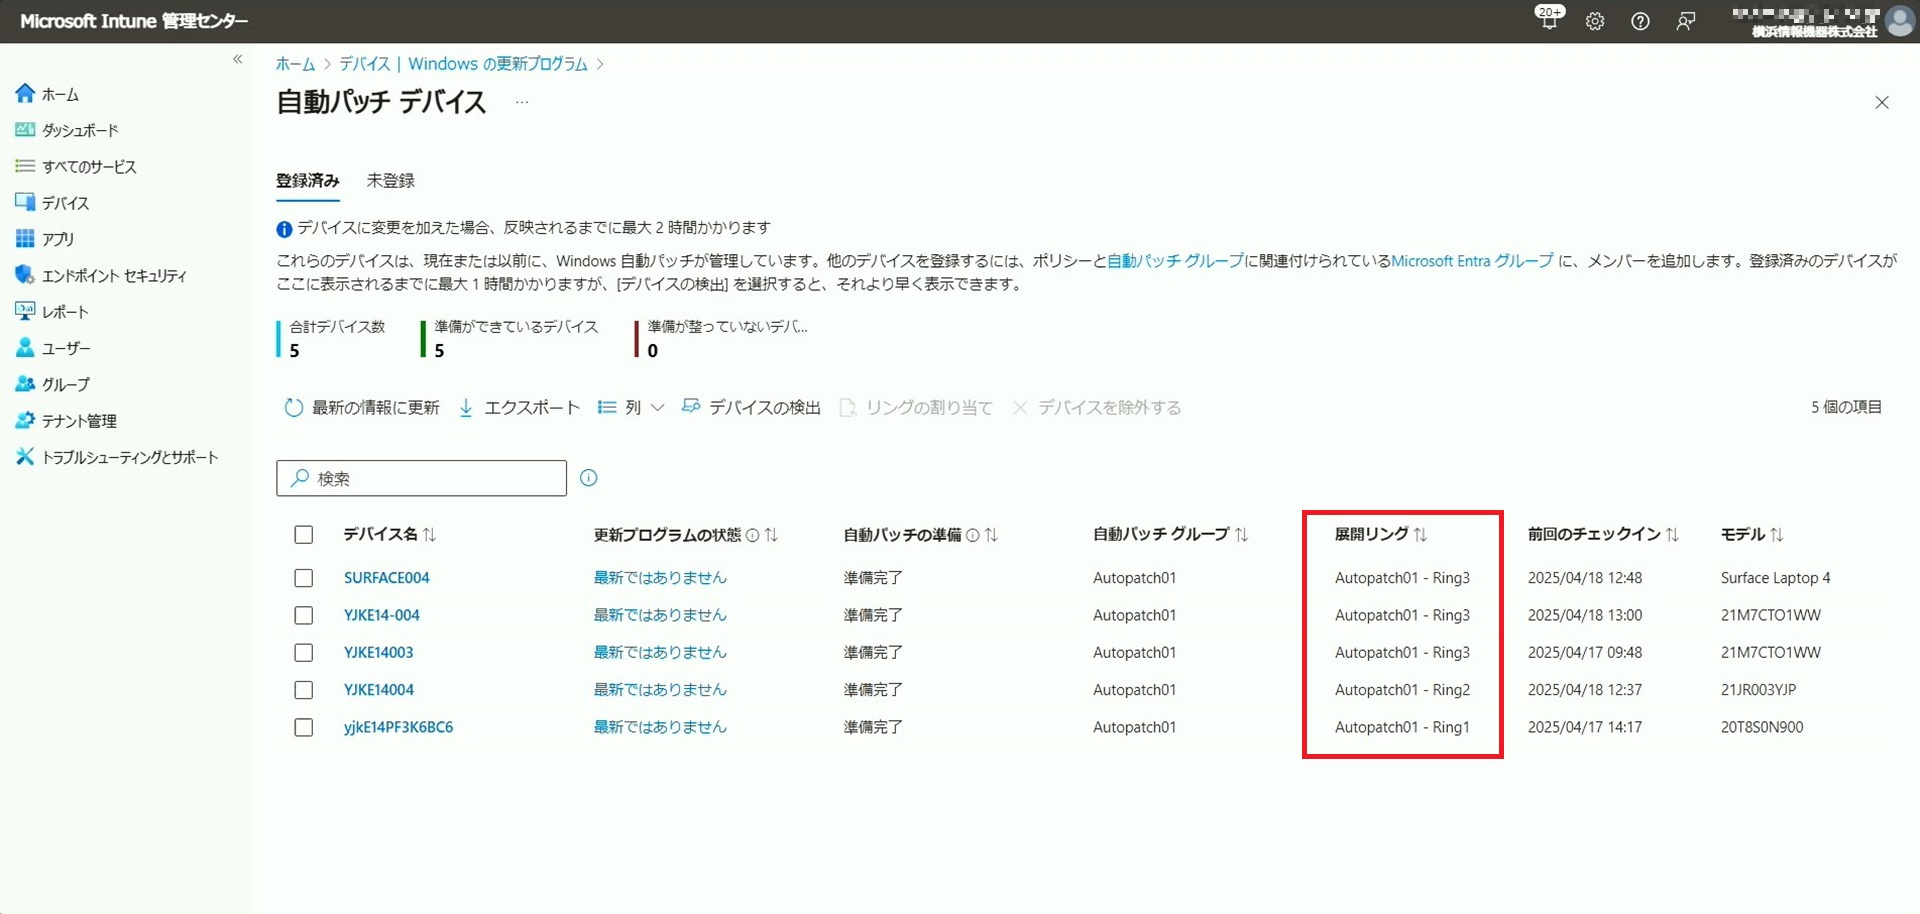Screen dimensions: 1920x914
Task: Open the settings gear icon
Action: (x=1595, y=21)
